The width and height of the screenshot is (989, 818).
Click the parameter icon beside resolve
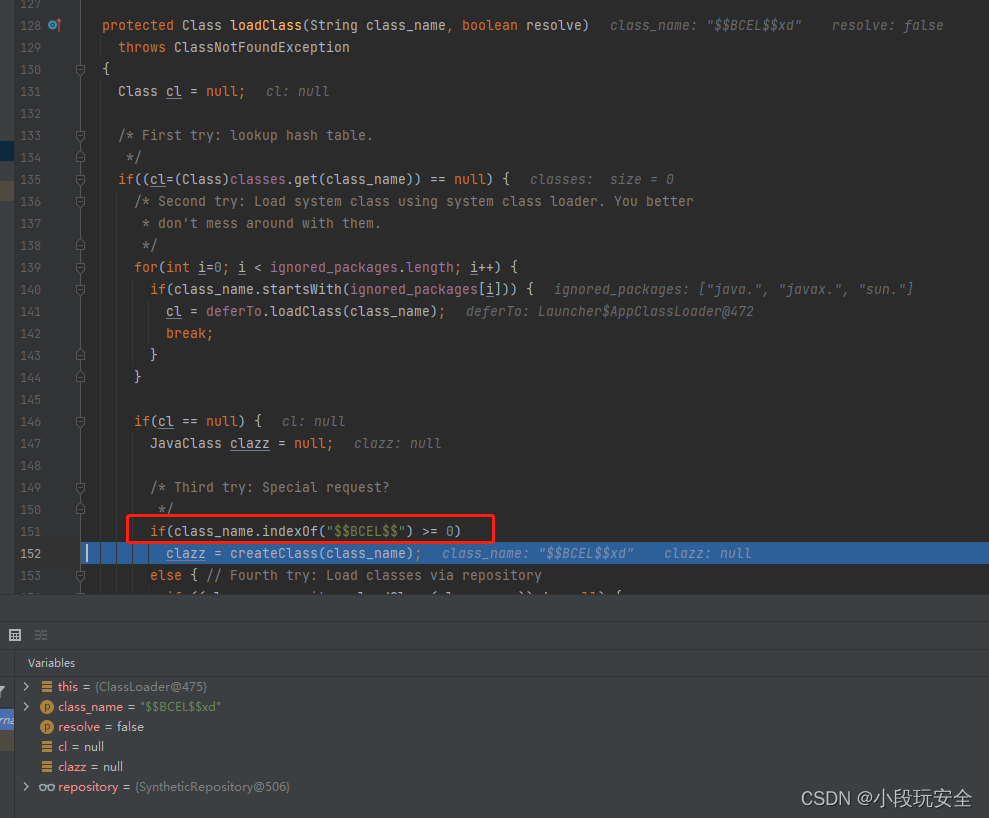(x=47, y=727)
